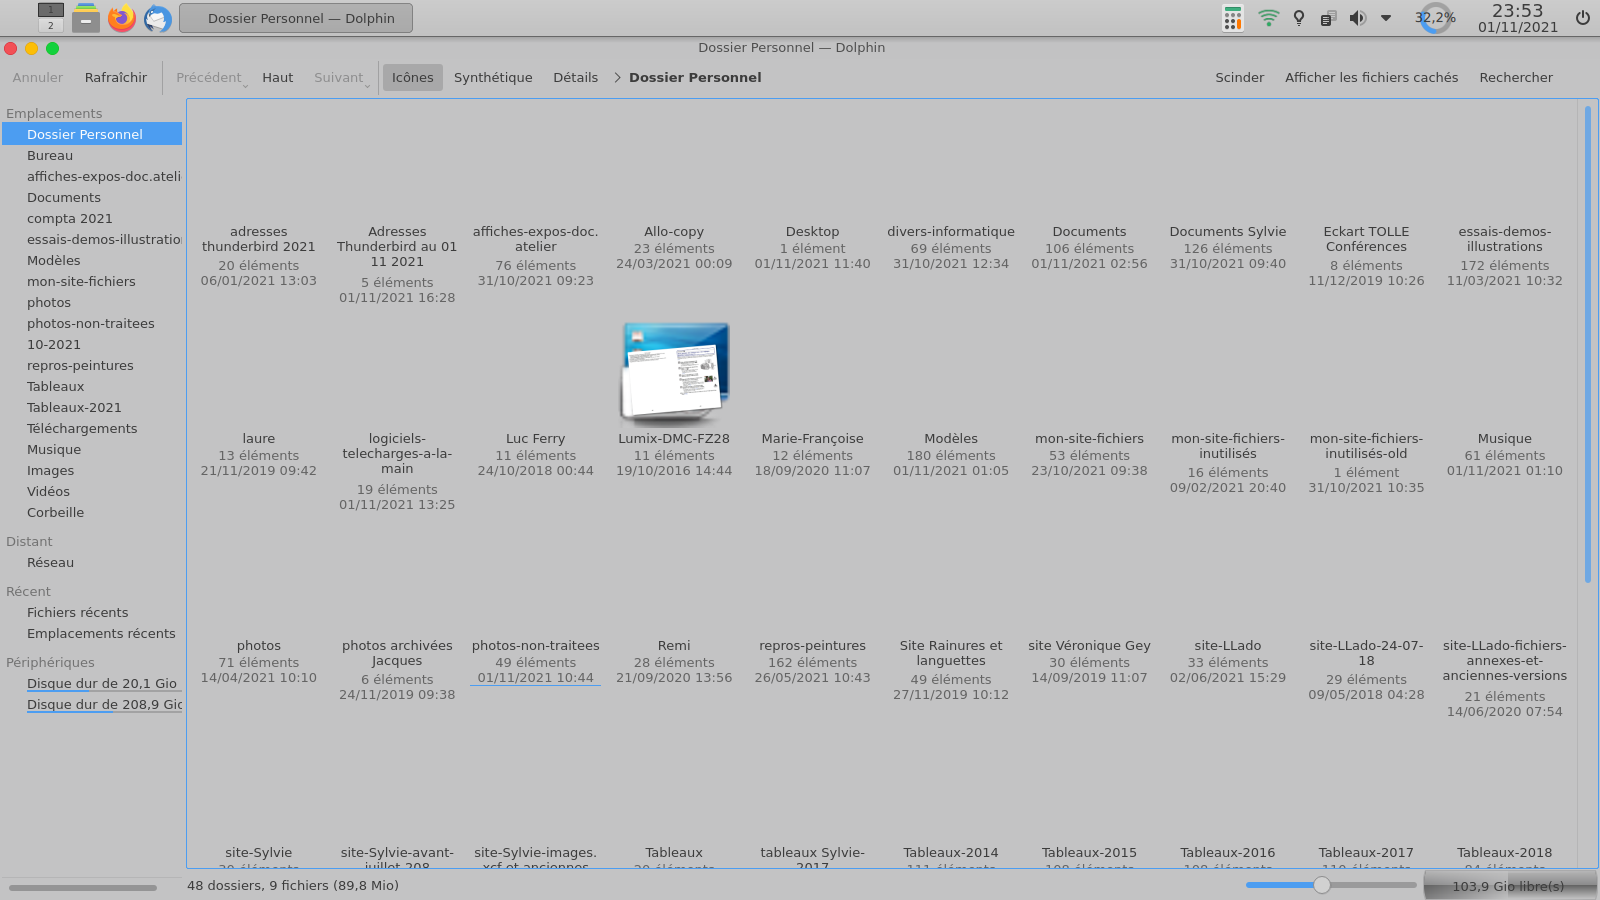
Task: Select Vidéos in the sidebar
Action: point(92,491)
